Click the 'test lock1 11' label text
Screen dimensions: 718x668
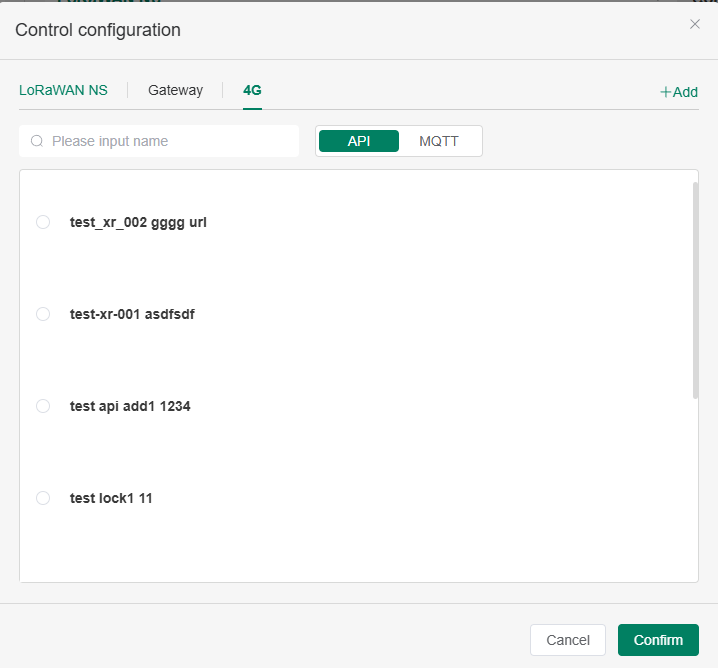click(x=111, y=498)
